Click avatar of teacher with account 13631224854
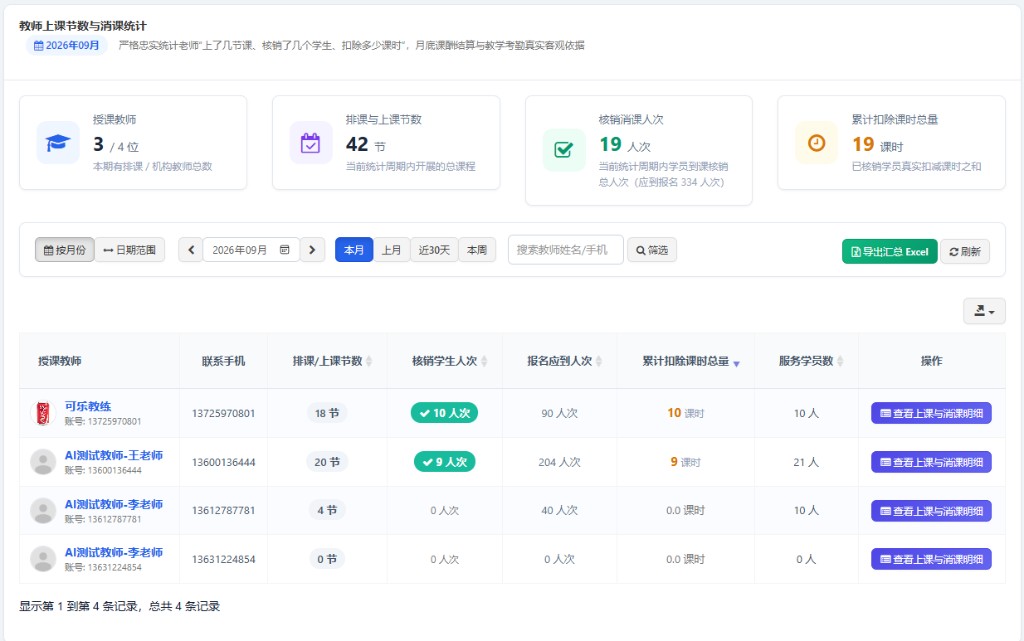Image resolution: width=1024 pixels, height=641 pixels. [43, 559]
